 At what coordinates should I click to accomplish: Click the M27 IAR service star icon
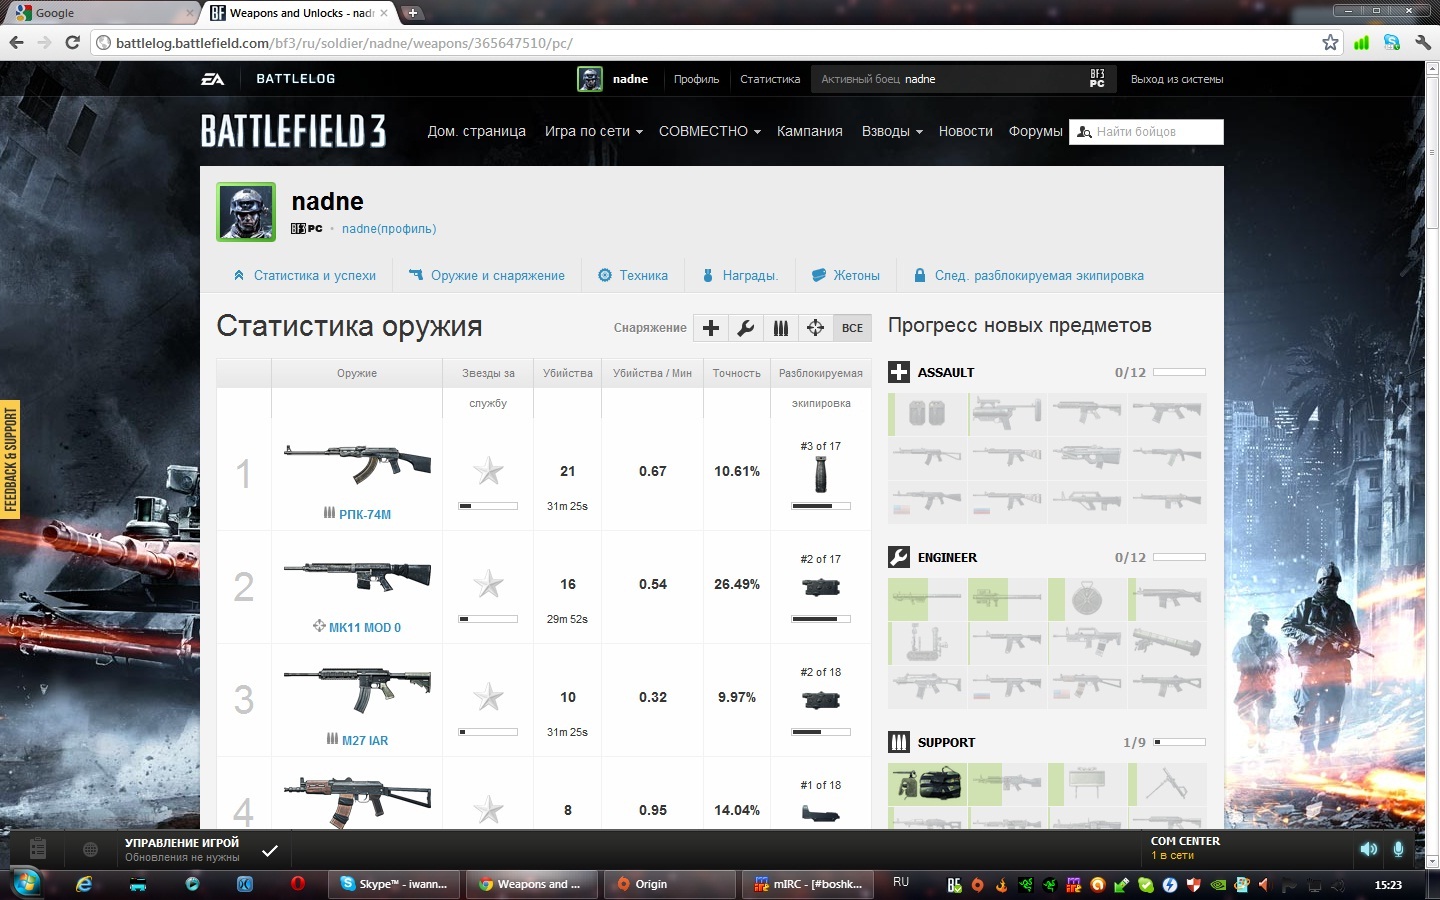[488, 696]
